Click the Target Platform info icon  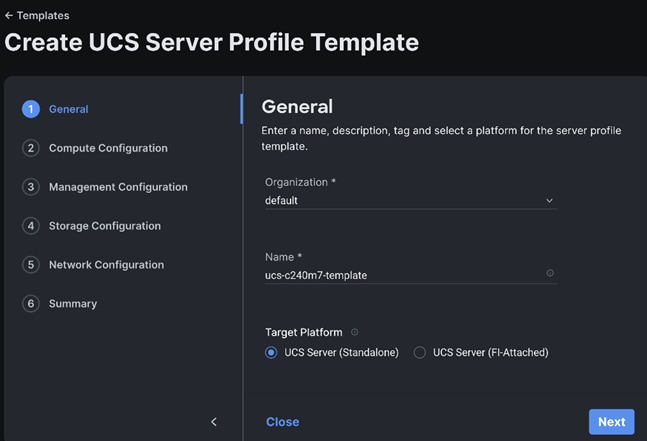[354, 332]
